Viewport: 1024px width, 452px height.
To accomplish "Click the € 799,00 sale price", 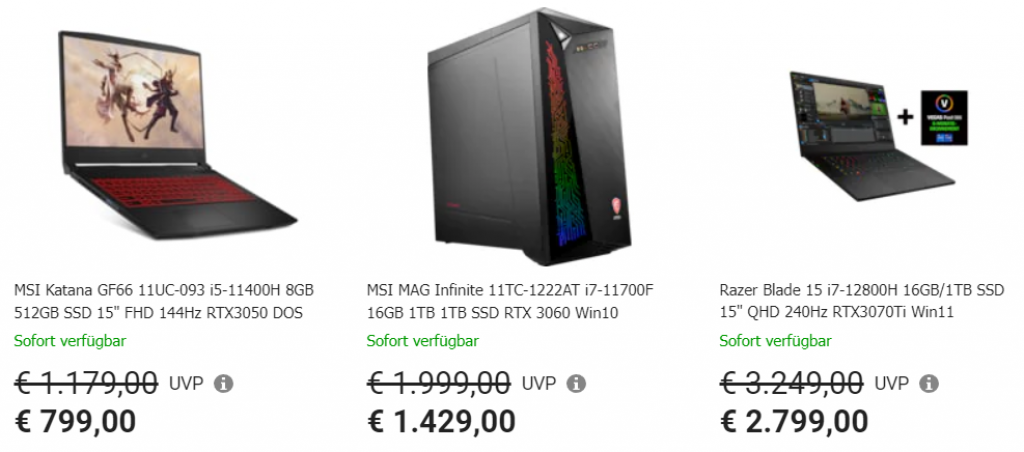I will coord(75,421).
